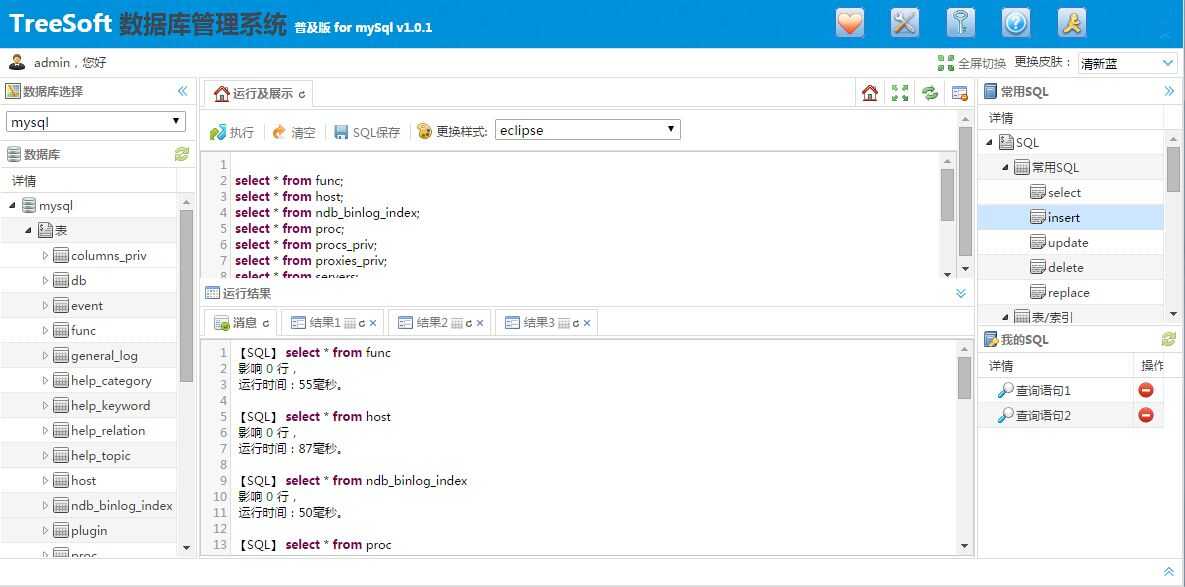Select the ndb_binlog_index table
Viewport: 1185px width, 587px height.
[x=122, y=505]
